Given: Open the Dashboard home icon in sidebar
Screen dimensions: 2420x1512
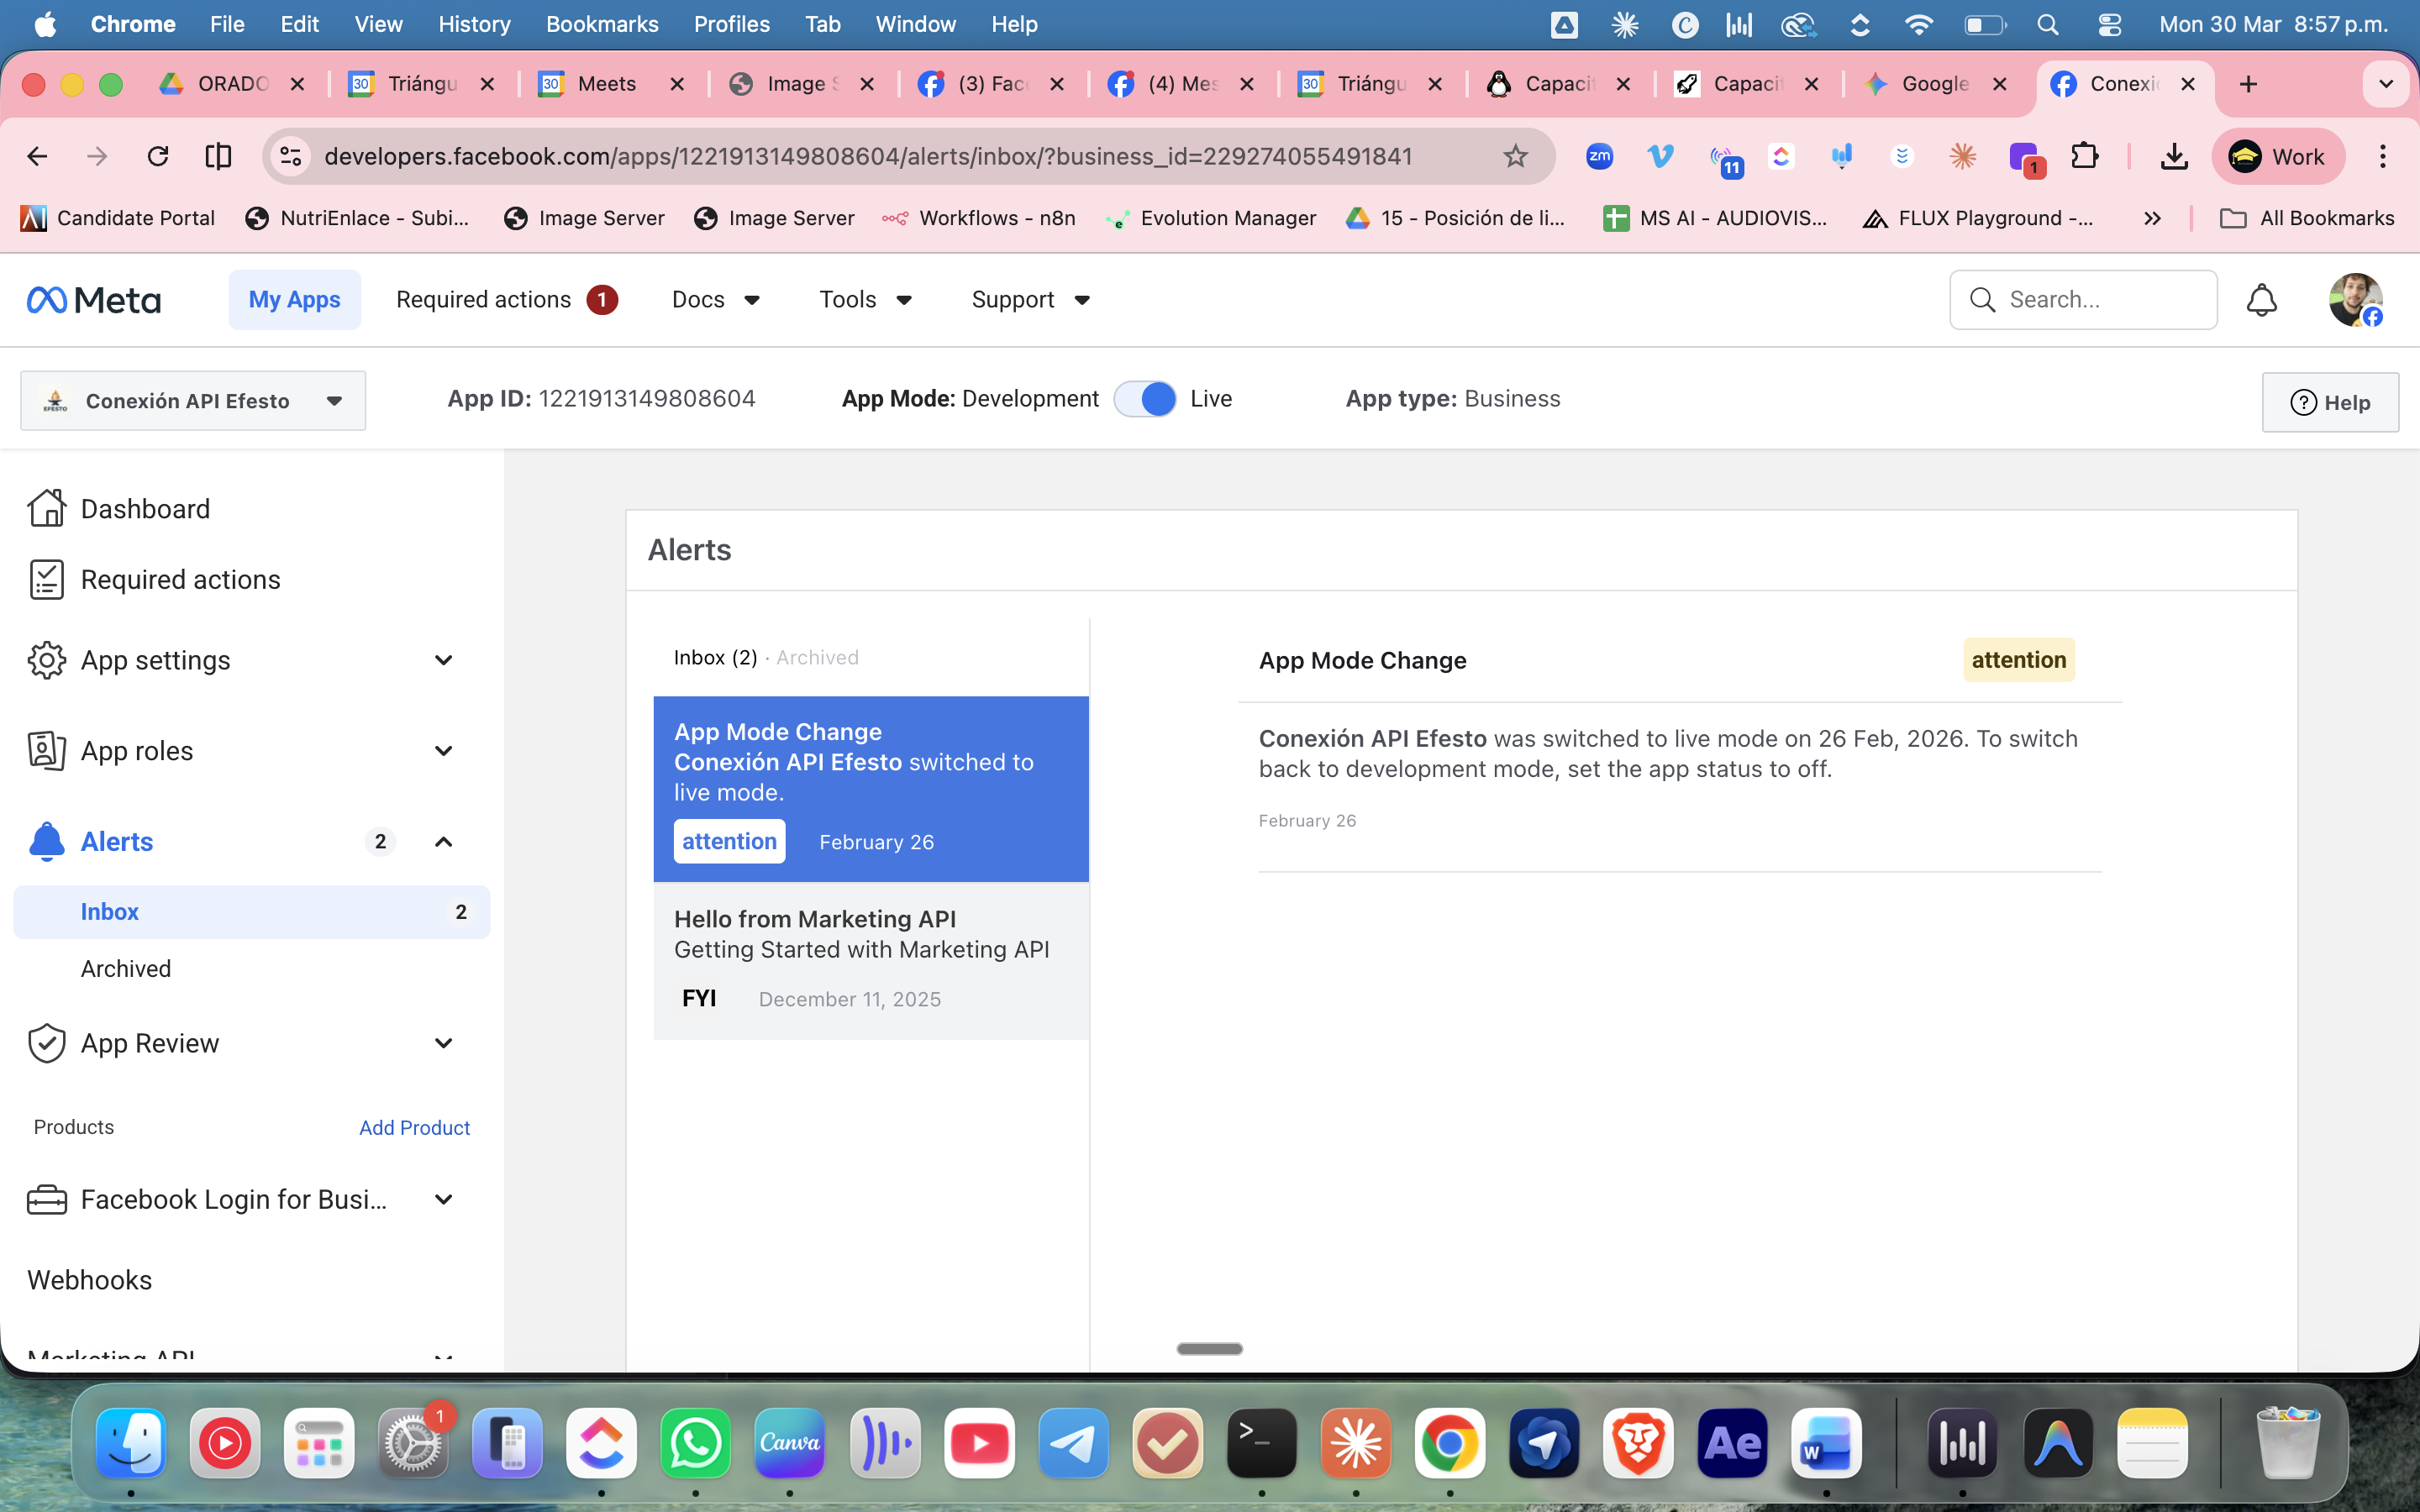Looking at the screenshot, I should pyautogui.click(x=47, y=508).
